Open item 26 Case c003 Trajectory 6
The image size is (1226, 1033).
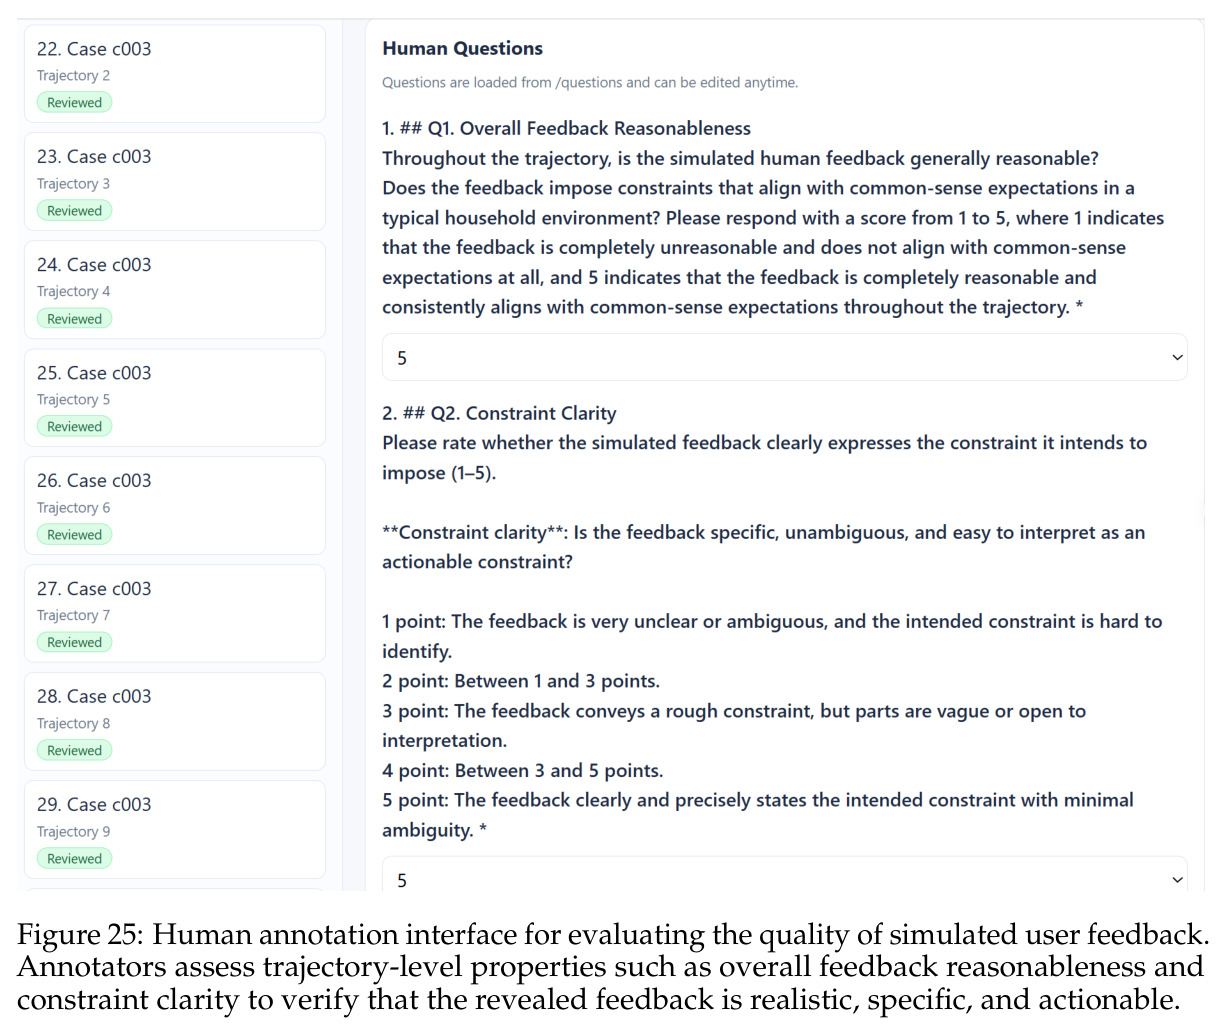[175, 506]
